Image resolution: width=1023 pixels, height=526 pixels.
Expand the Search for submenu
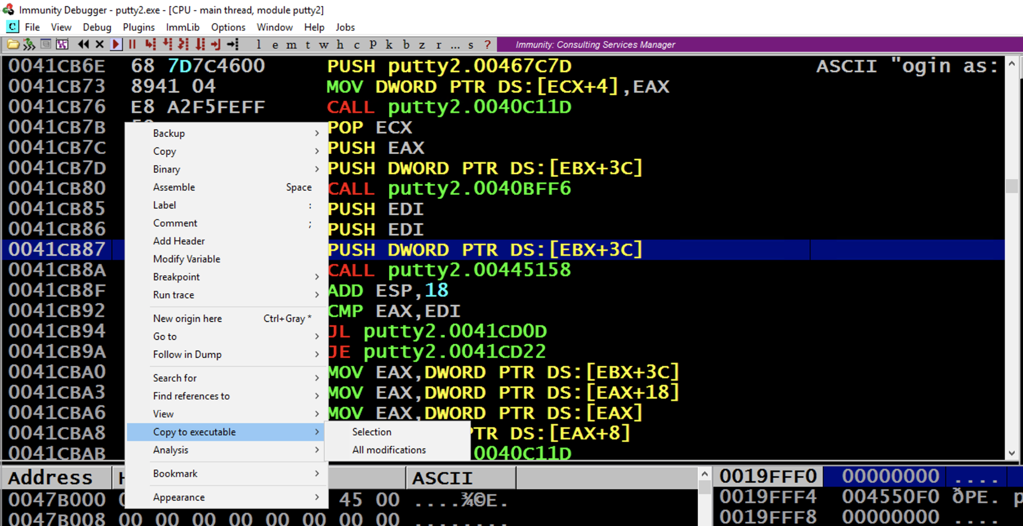tap(226, 378)
